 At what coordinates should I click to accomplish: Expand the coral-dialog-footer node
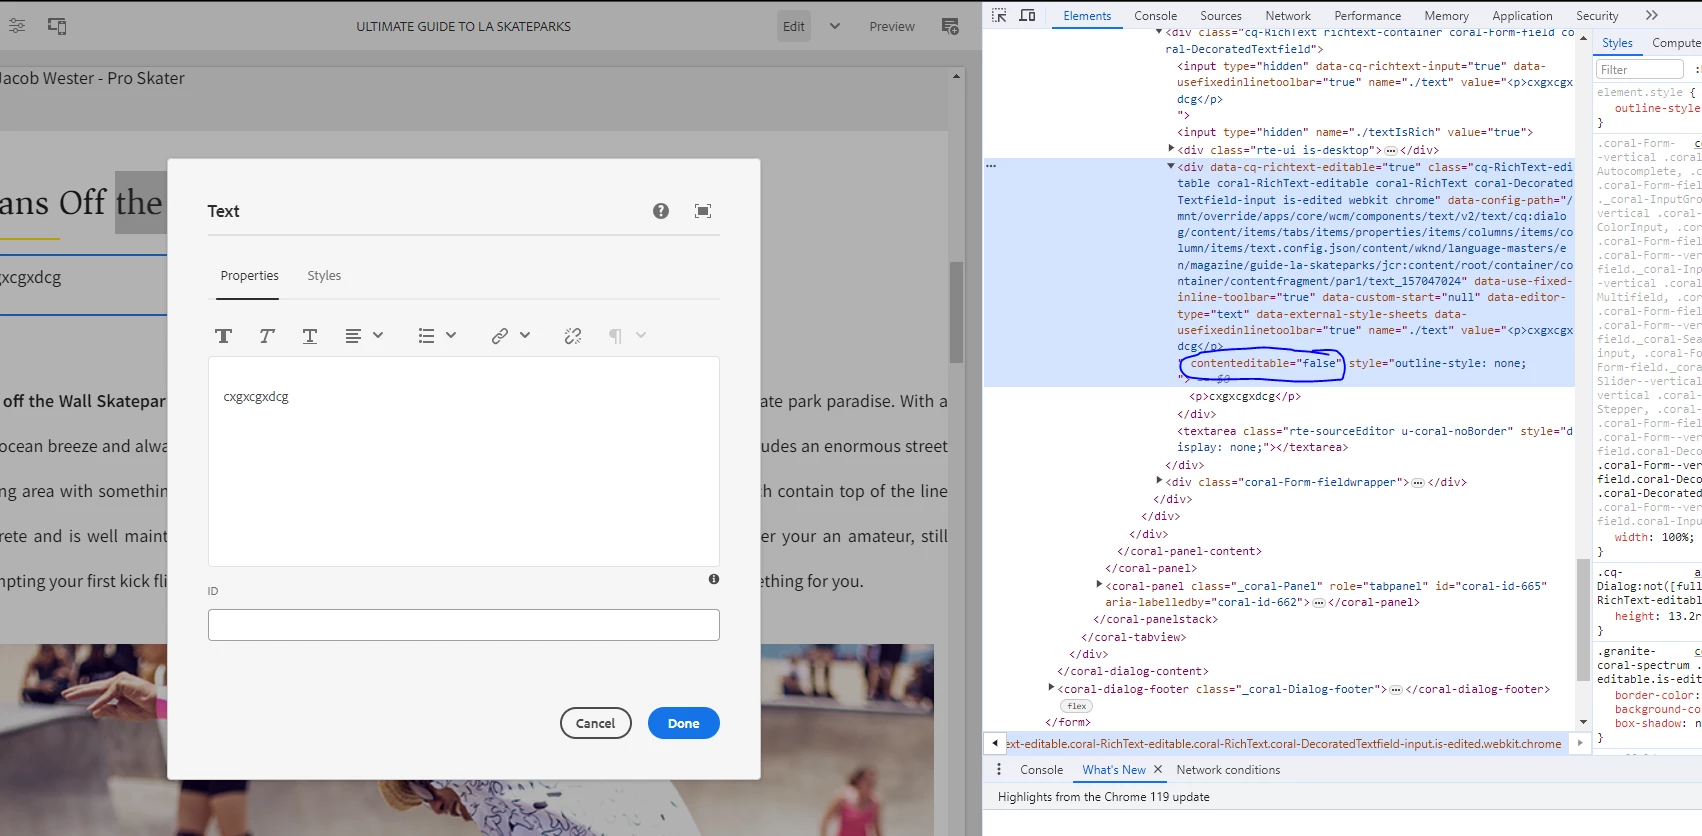(x=1051, y=688)
